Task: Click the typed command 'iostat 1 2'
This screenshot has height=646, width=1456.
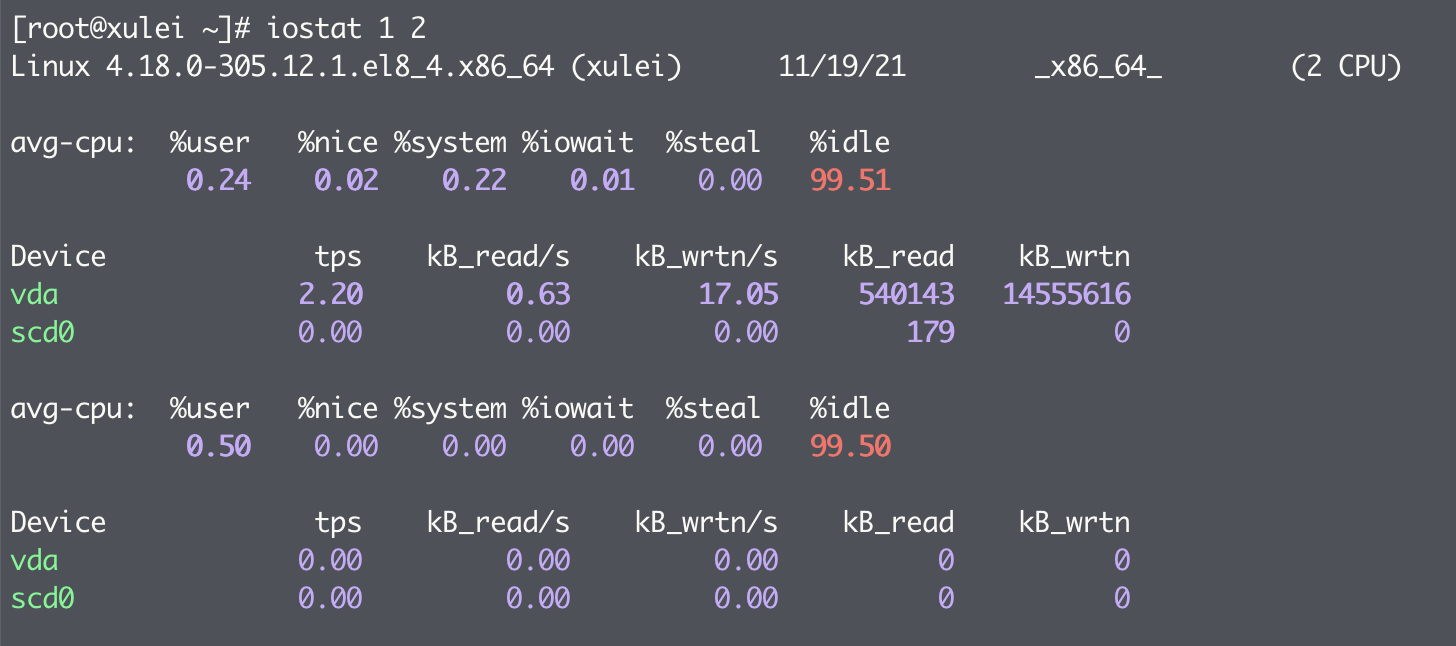Action: pos(346,29)
